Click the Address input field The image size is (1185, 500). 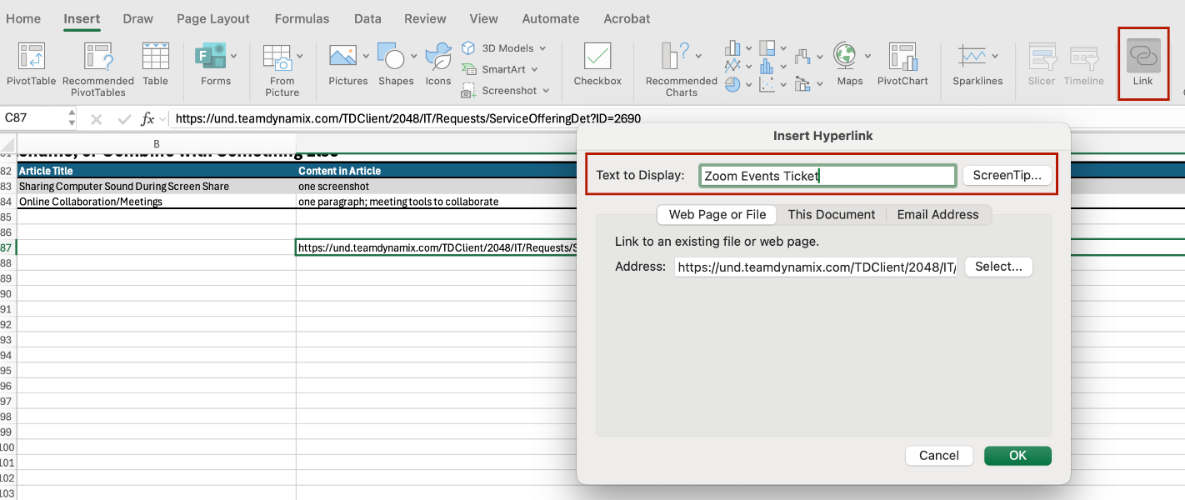coord(816,267)
